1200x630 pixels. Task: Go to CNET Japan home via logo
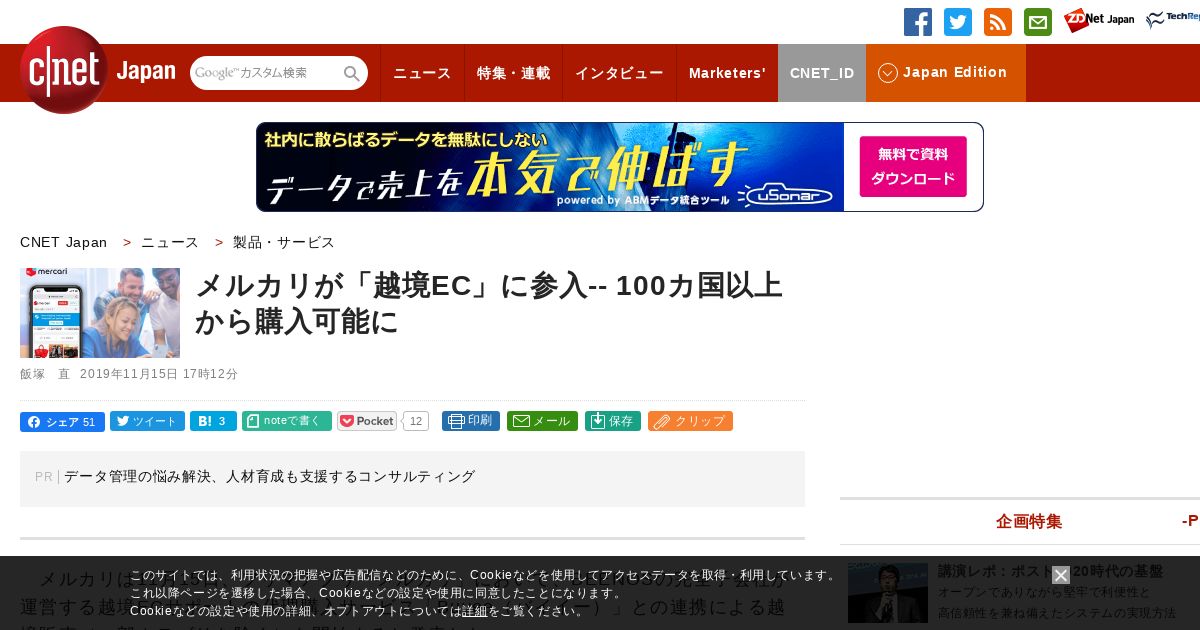[x=97, y=70]
